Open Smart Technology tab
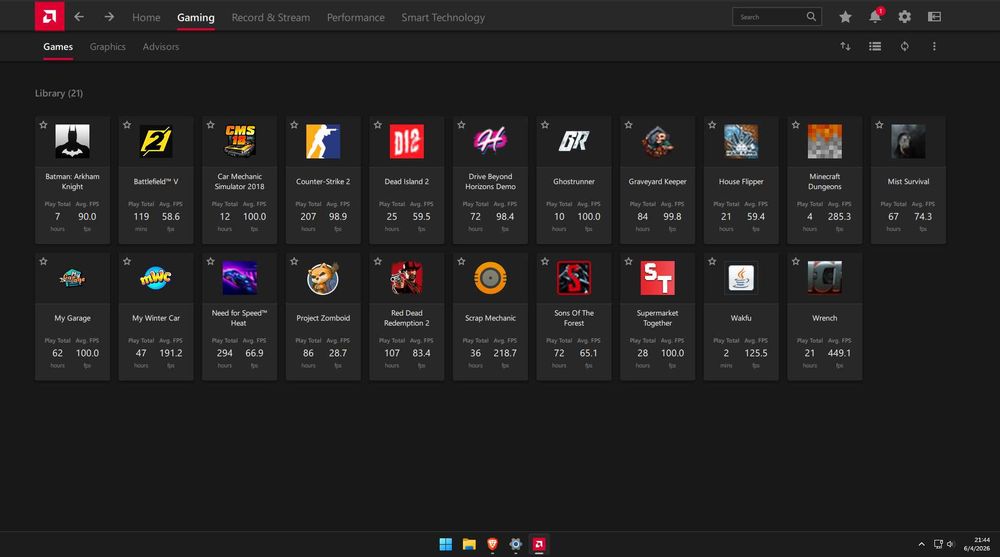This screenshot has width=1000, height=557. (443, 18)
